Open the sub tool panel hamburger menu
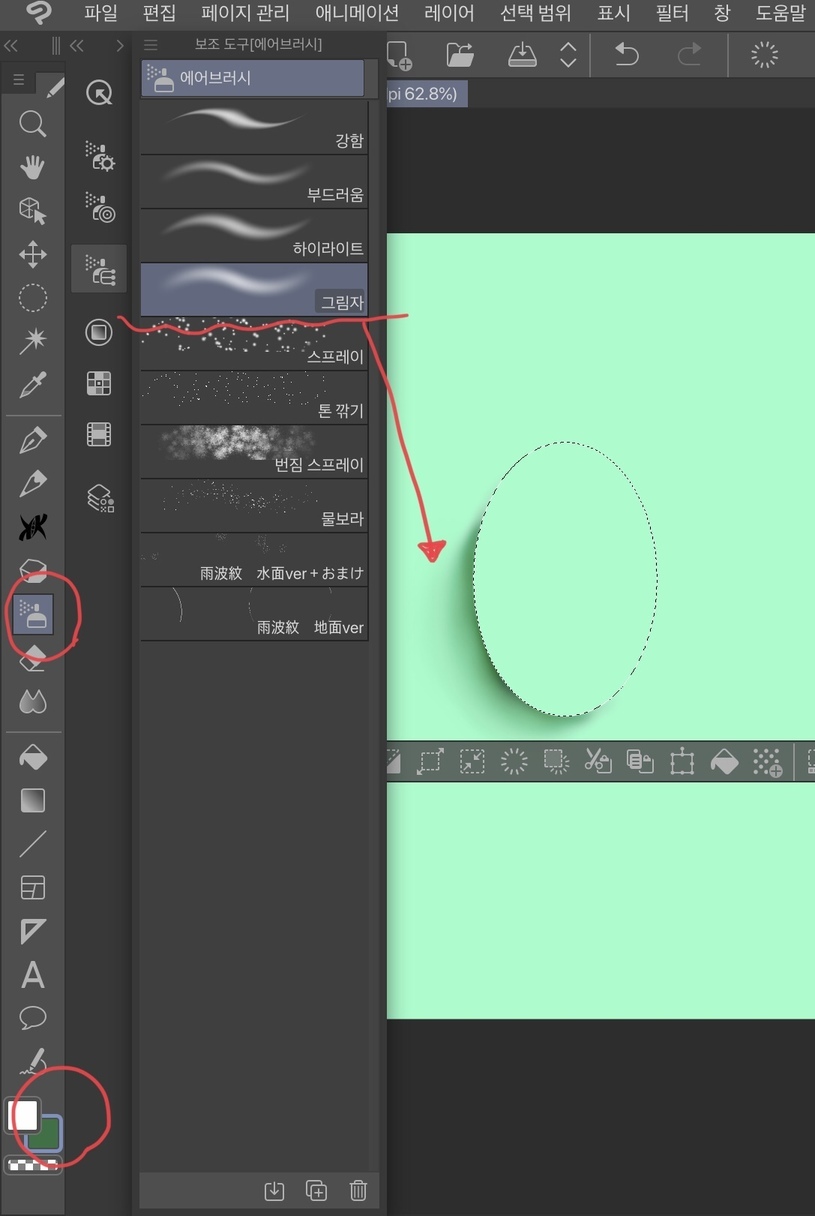Image resolution: width=815 pixels, height=1216 pixels. coord(151,45)
